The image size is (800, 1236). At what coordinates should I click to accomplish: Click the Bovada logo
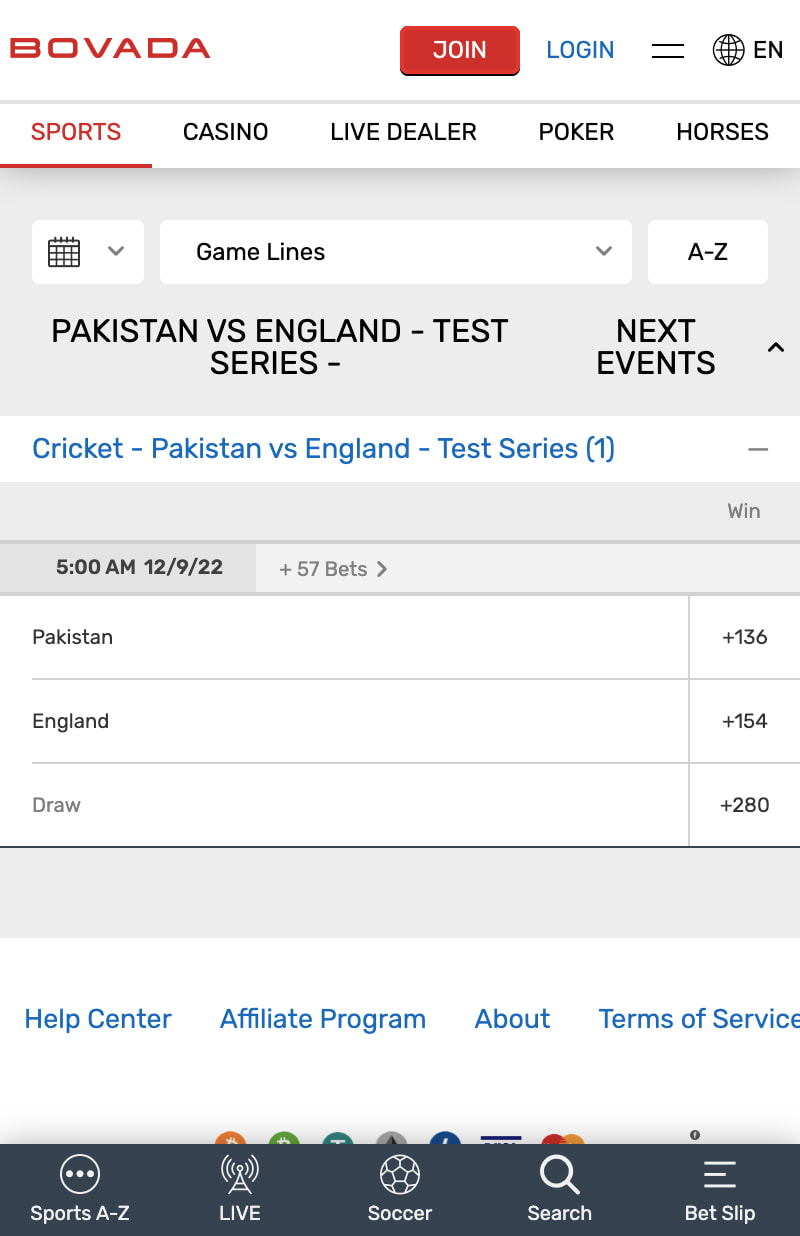point(110,48)
